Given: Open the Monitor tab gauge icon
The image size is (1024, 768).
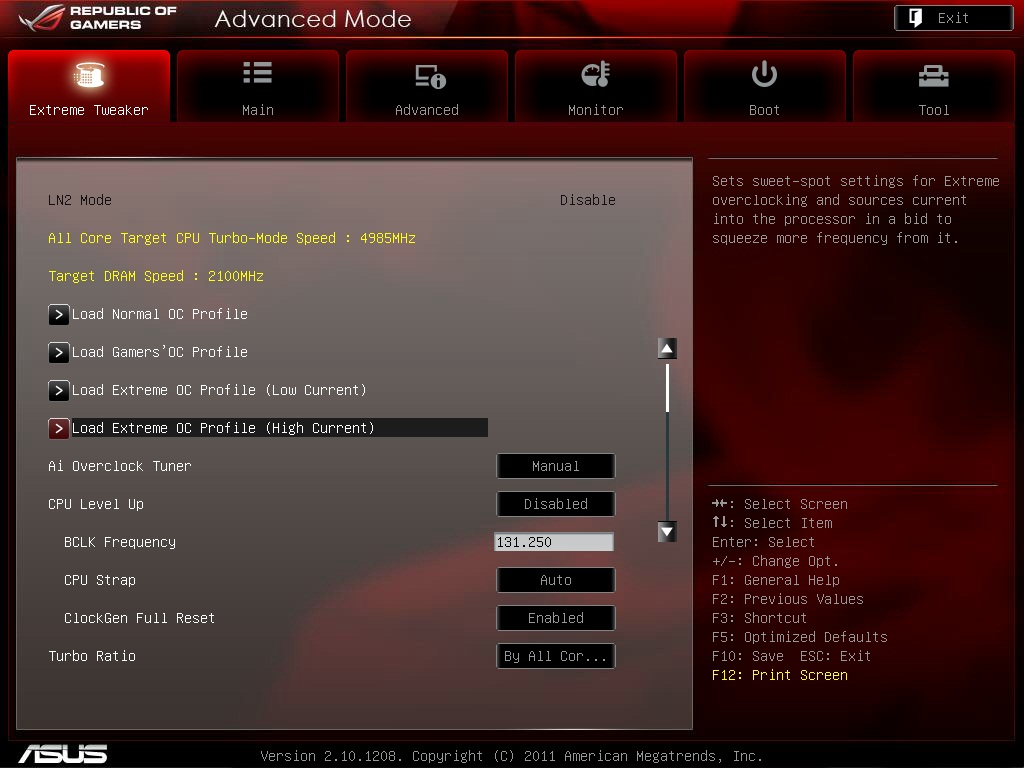Looking at the screenshot, I should pyautogui.click(x=595, y=74).
